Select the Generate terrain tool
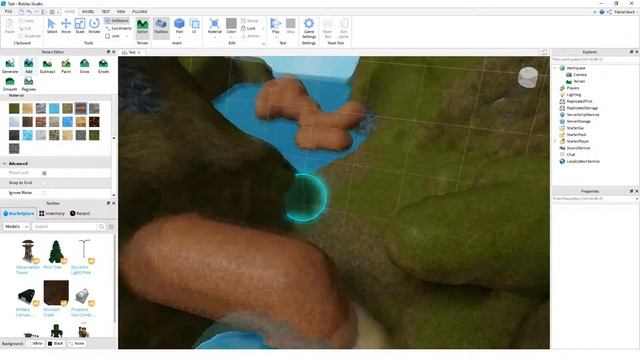The height and width of the screenshot is (360, 640). coord(10,66)
